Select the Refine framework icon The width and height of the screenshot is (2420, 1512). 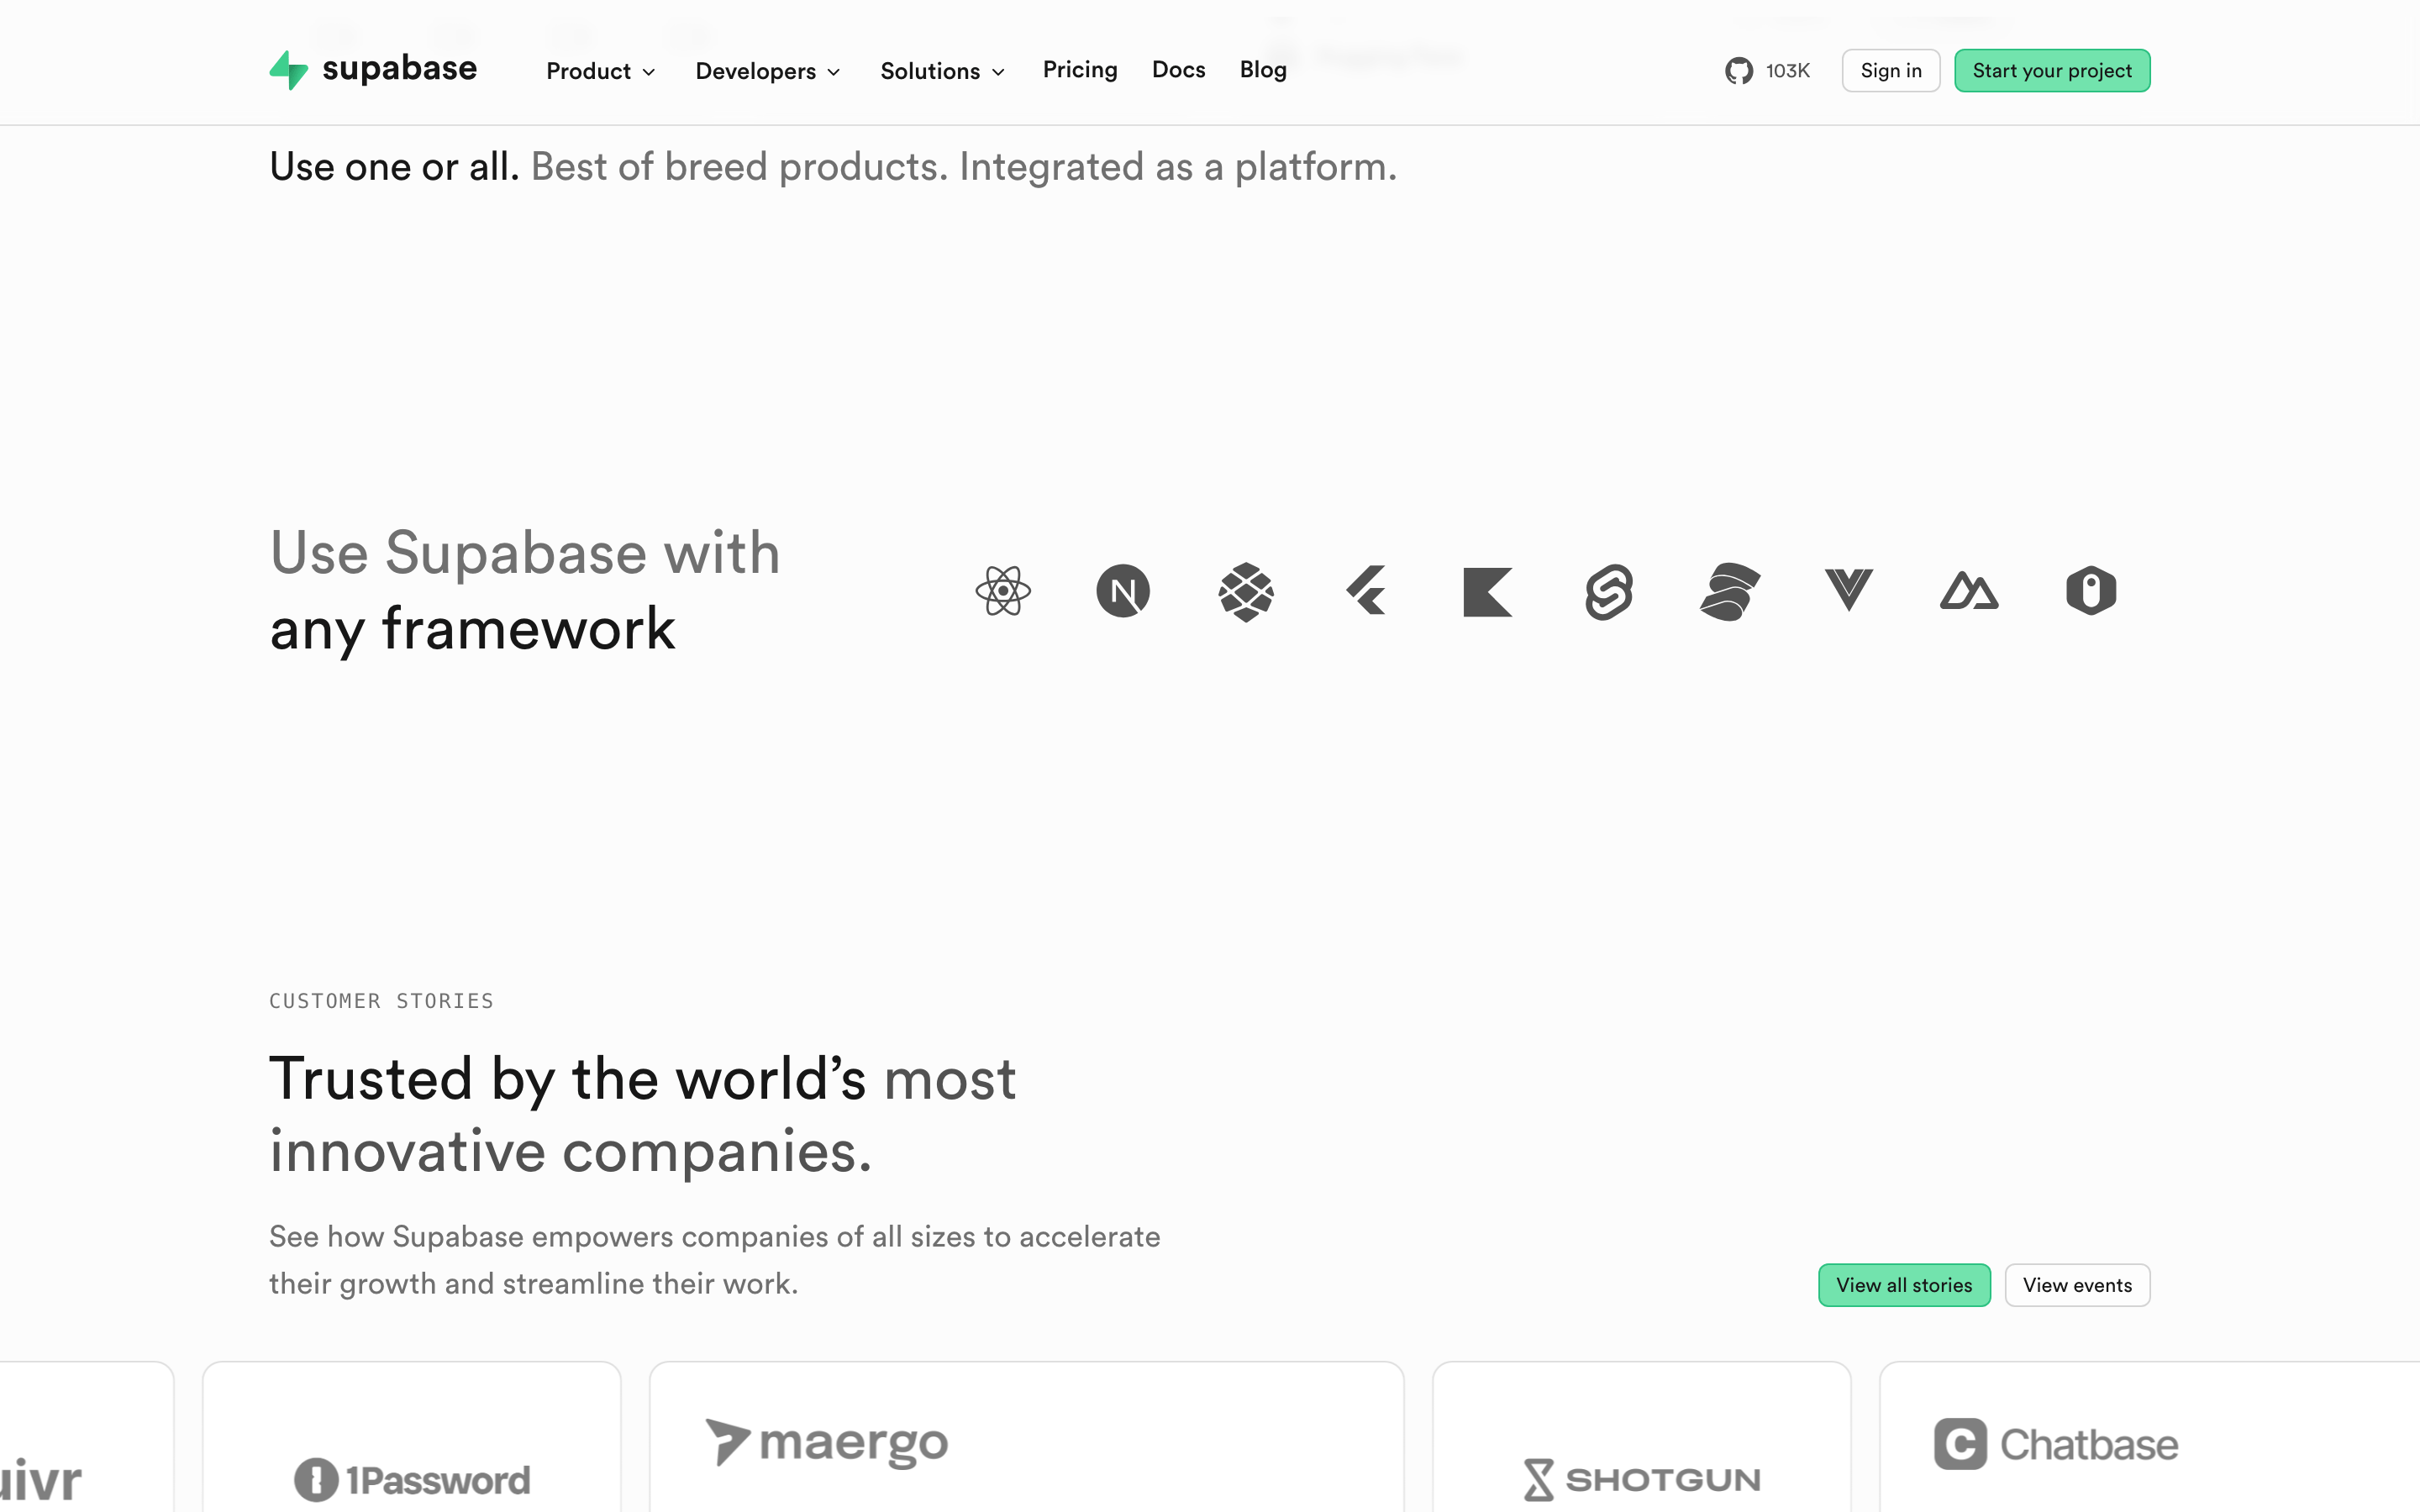coord(2091,591)
